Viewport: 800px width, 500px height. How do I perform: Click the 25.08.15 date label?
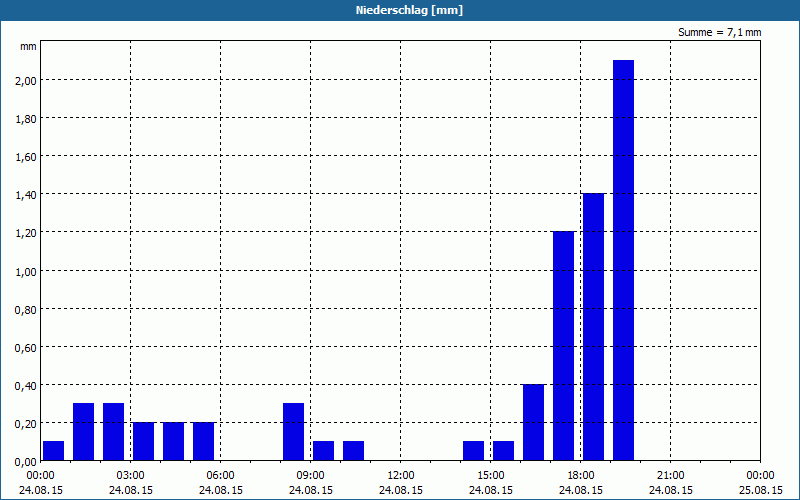760,490
